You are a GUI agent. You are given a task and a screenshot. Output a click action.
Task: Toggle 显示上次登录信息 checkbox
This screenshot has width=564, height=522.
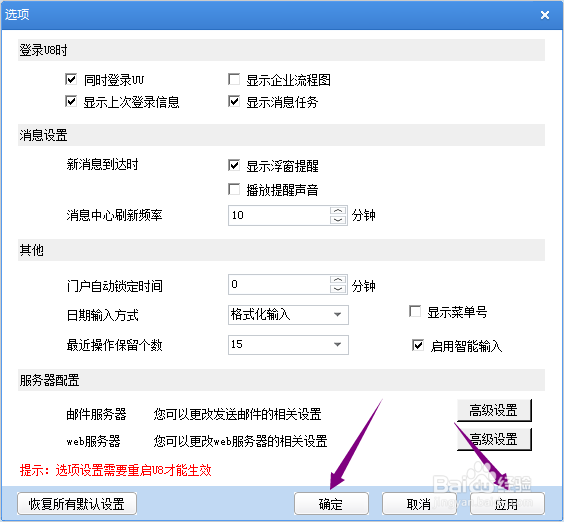click(x=71, y=101)
